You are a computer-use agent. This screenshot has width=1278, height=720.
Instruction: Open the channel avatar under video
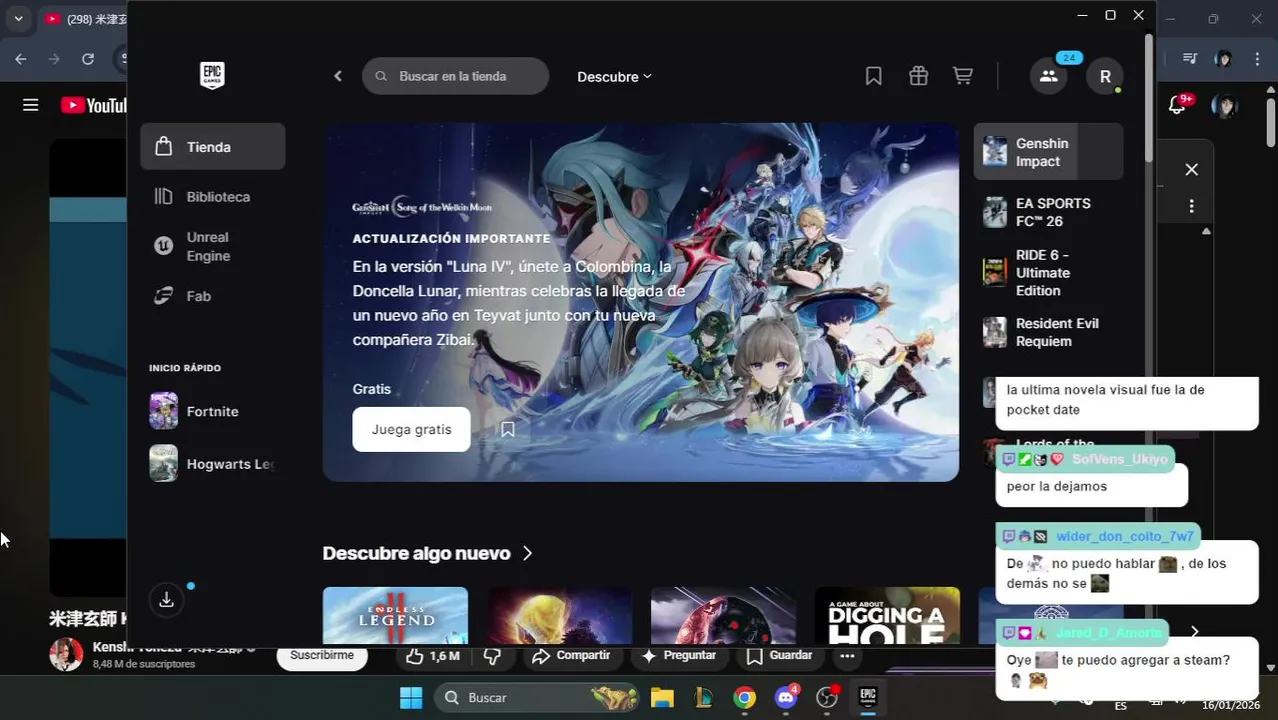[x=66, y=654]
